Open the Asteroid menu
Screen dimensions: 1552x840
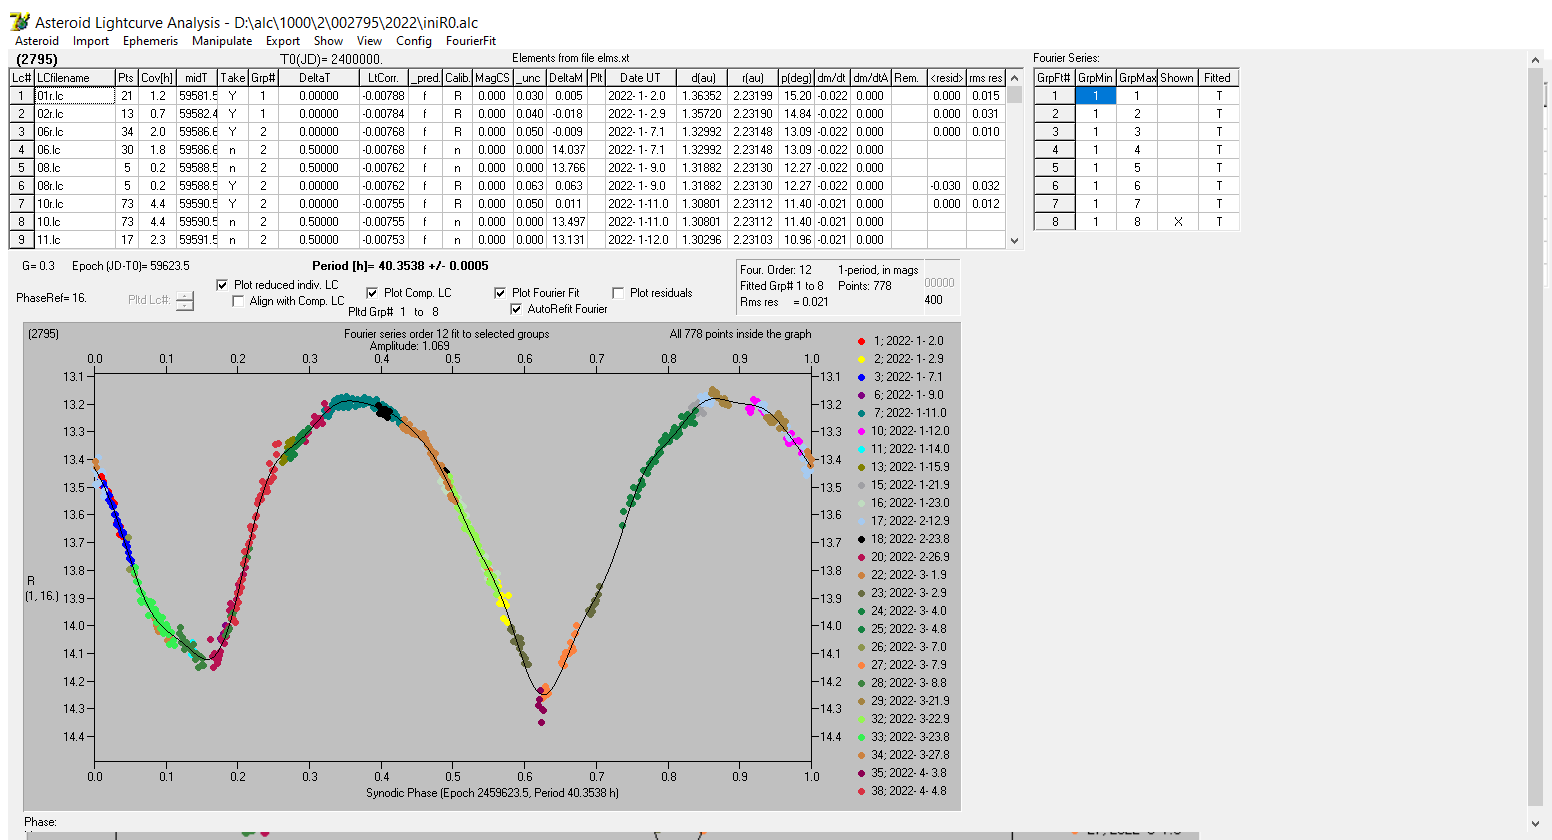point(37,41)
